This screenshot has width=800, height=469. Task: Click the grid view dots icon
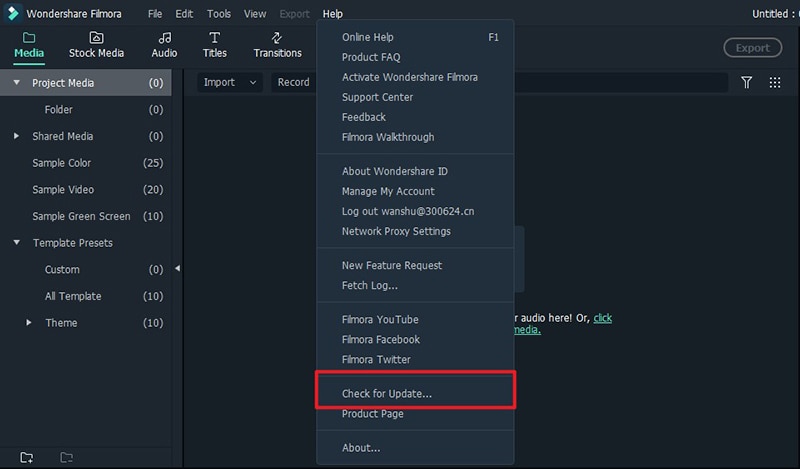tap(774, 82)
